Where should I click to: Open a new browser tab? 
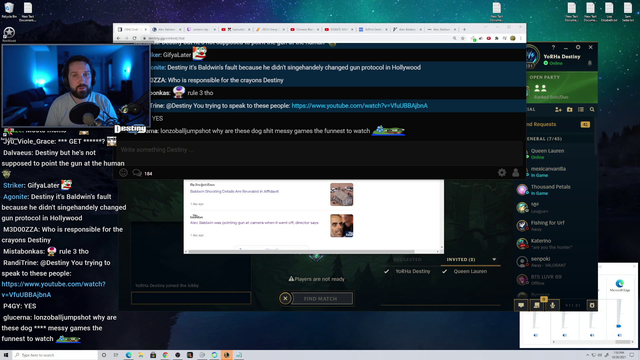coord(464,29)
